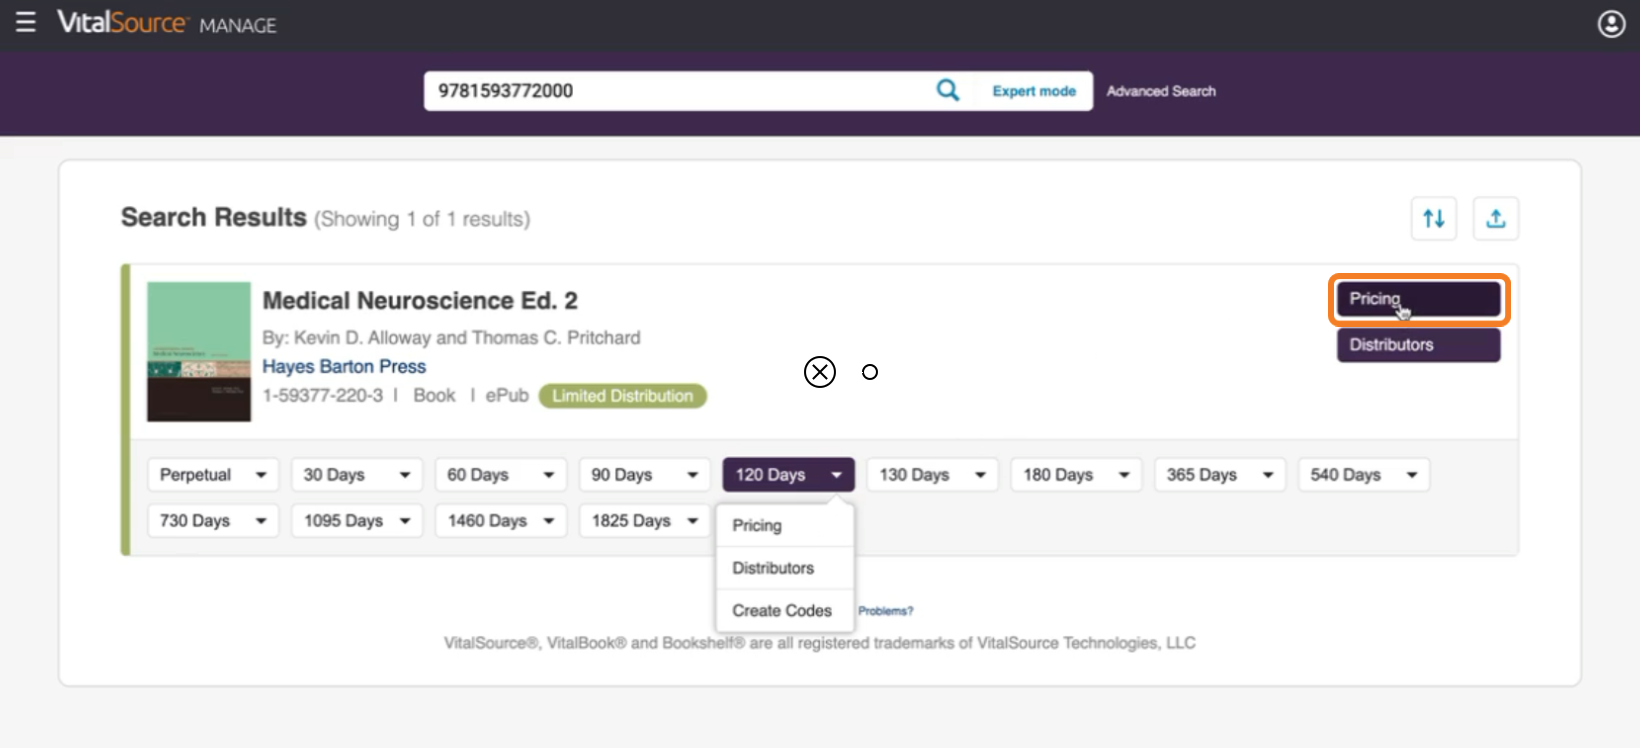The width and height of the screenshot is (1640, 748).
Task: Switch to Expert mode
Action: [x=1034, y=91]
